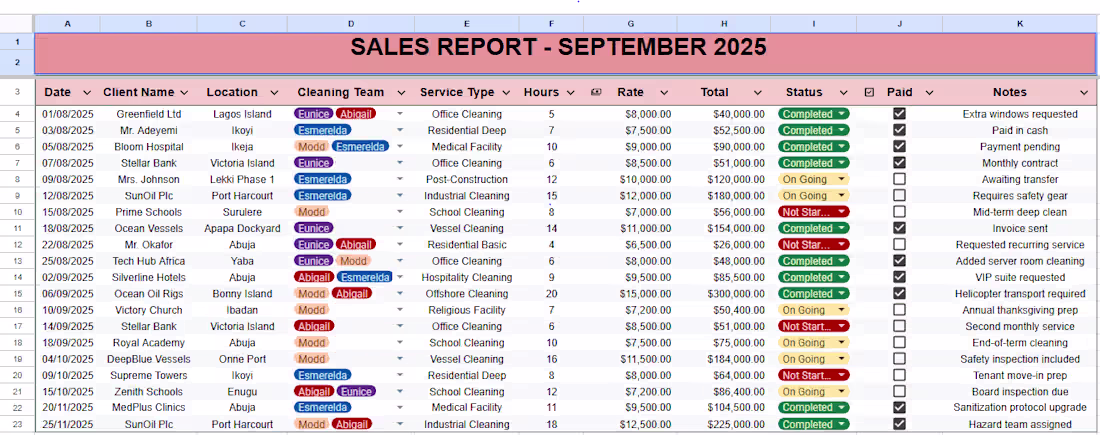Uncheck Paid box for Ocean Vessels
Viewport: 1100px width, 435px height.
[899, 228]
